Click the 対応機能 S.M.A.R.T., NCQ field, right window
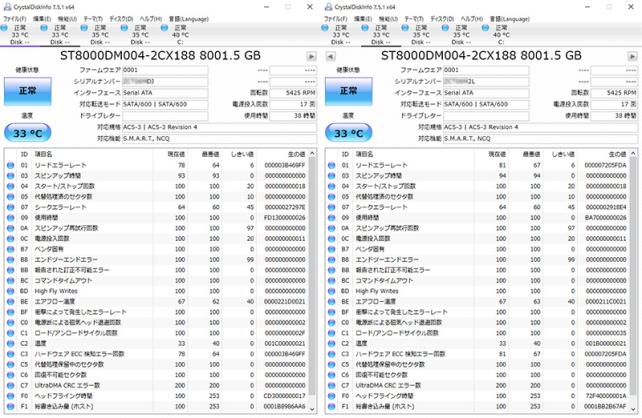 pyautogui.click(x=540, y=139)
